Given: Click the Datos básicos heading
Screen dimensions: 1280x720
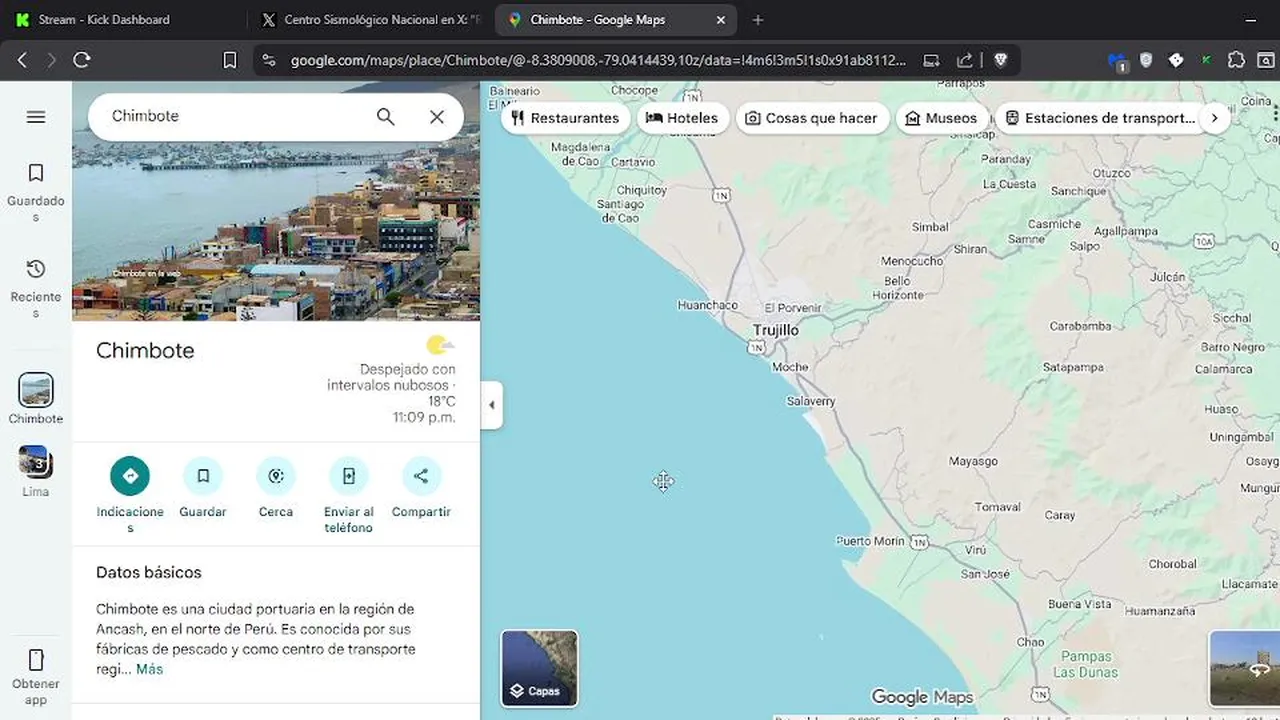Looking at the screenshot, I should (x=149, y=573).
